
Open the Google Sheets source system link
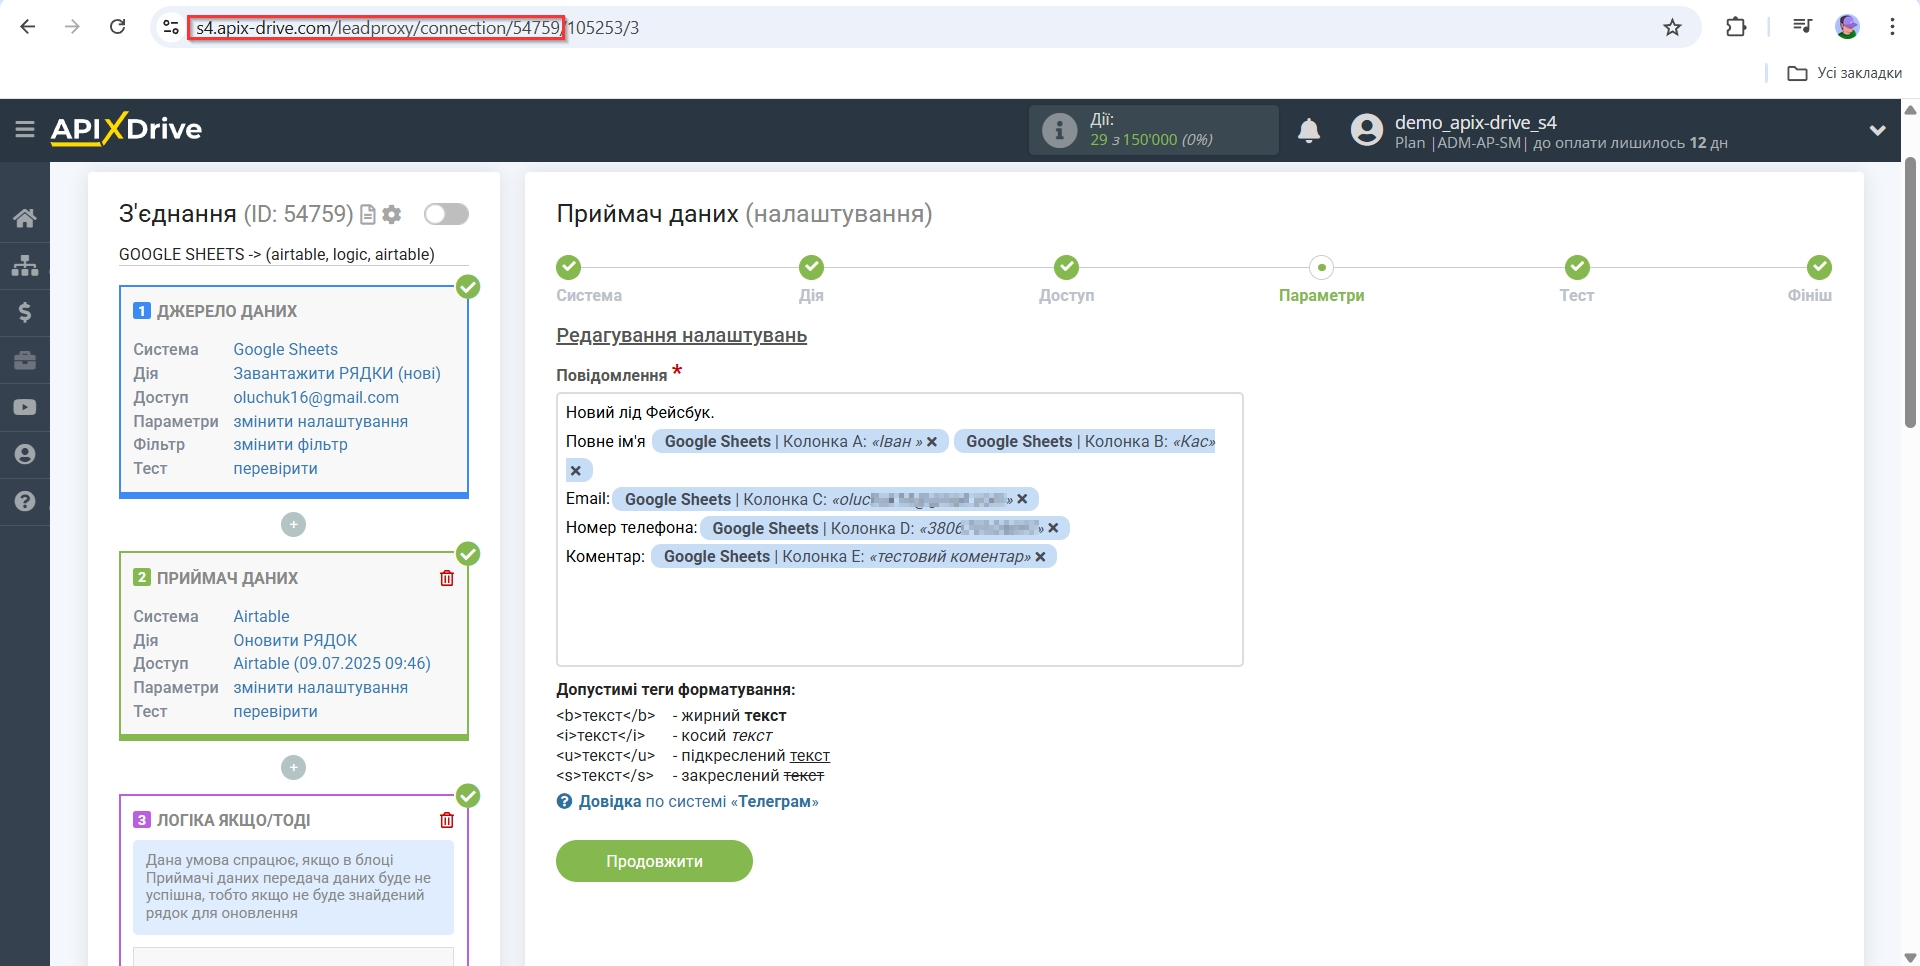286,349
